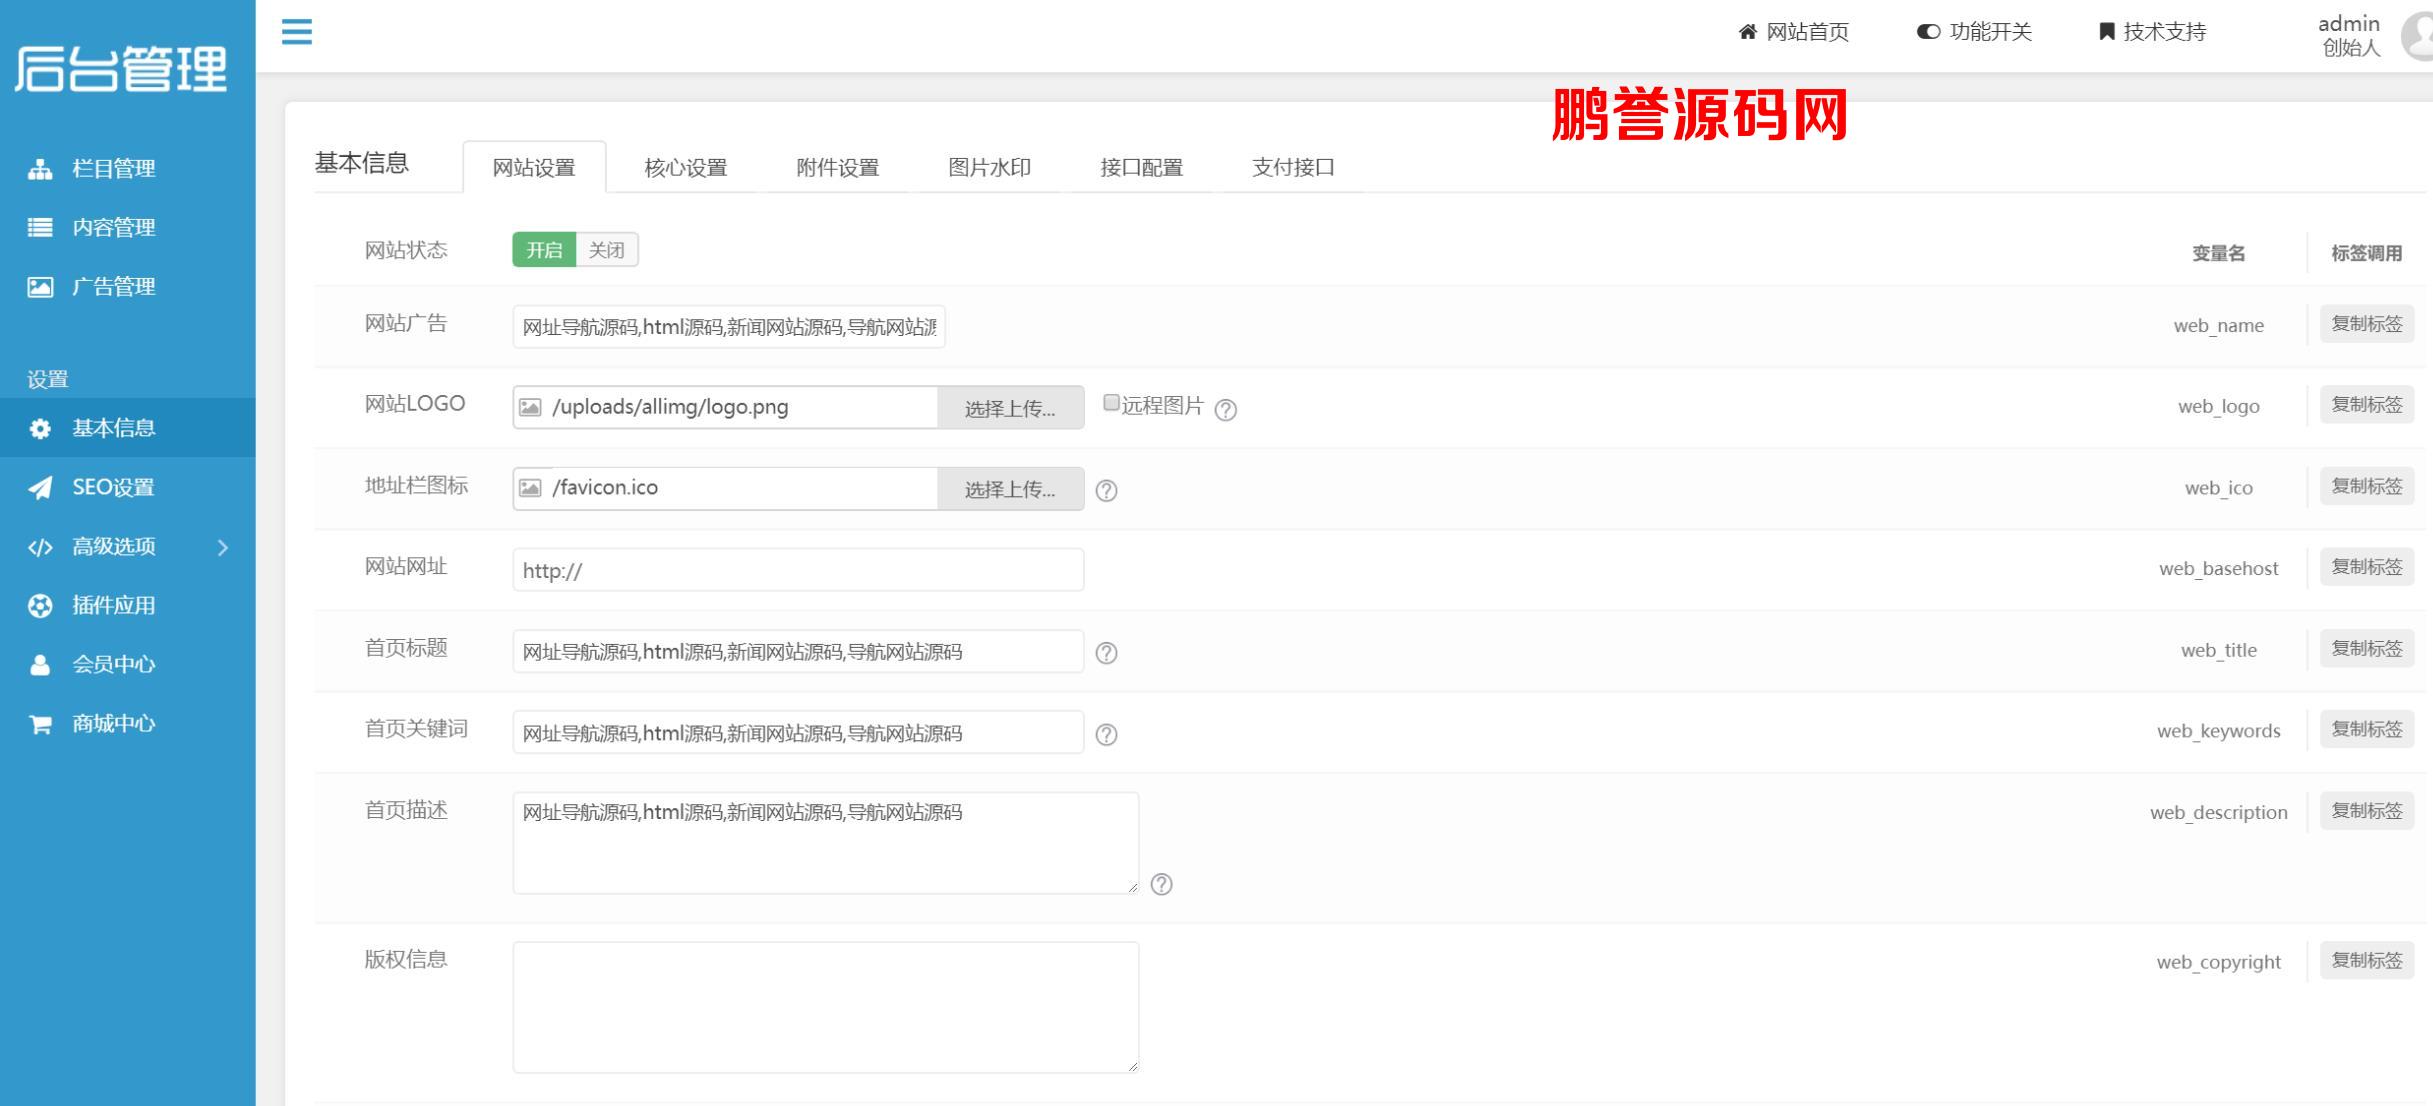
Task: Copy the web_description tag
Action: click(x=2367, y=811)
